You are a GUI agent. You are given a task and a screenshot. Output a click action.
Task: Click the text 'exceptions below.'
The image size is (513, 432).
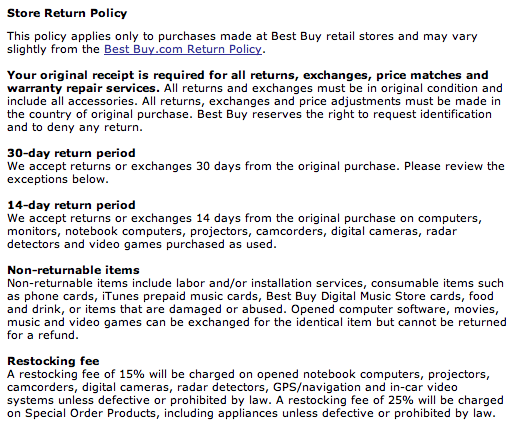click(x=58, y=179)
